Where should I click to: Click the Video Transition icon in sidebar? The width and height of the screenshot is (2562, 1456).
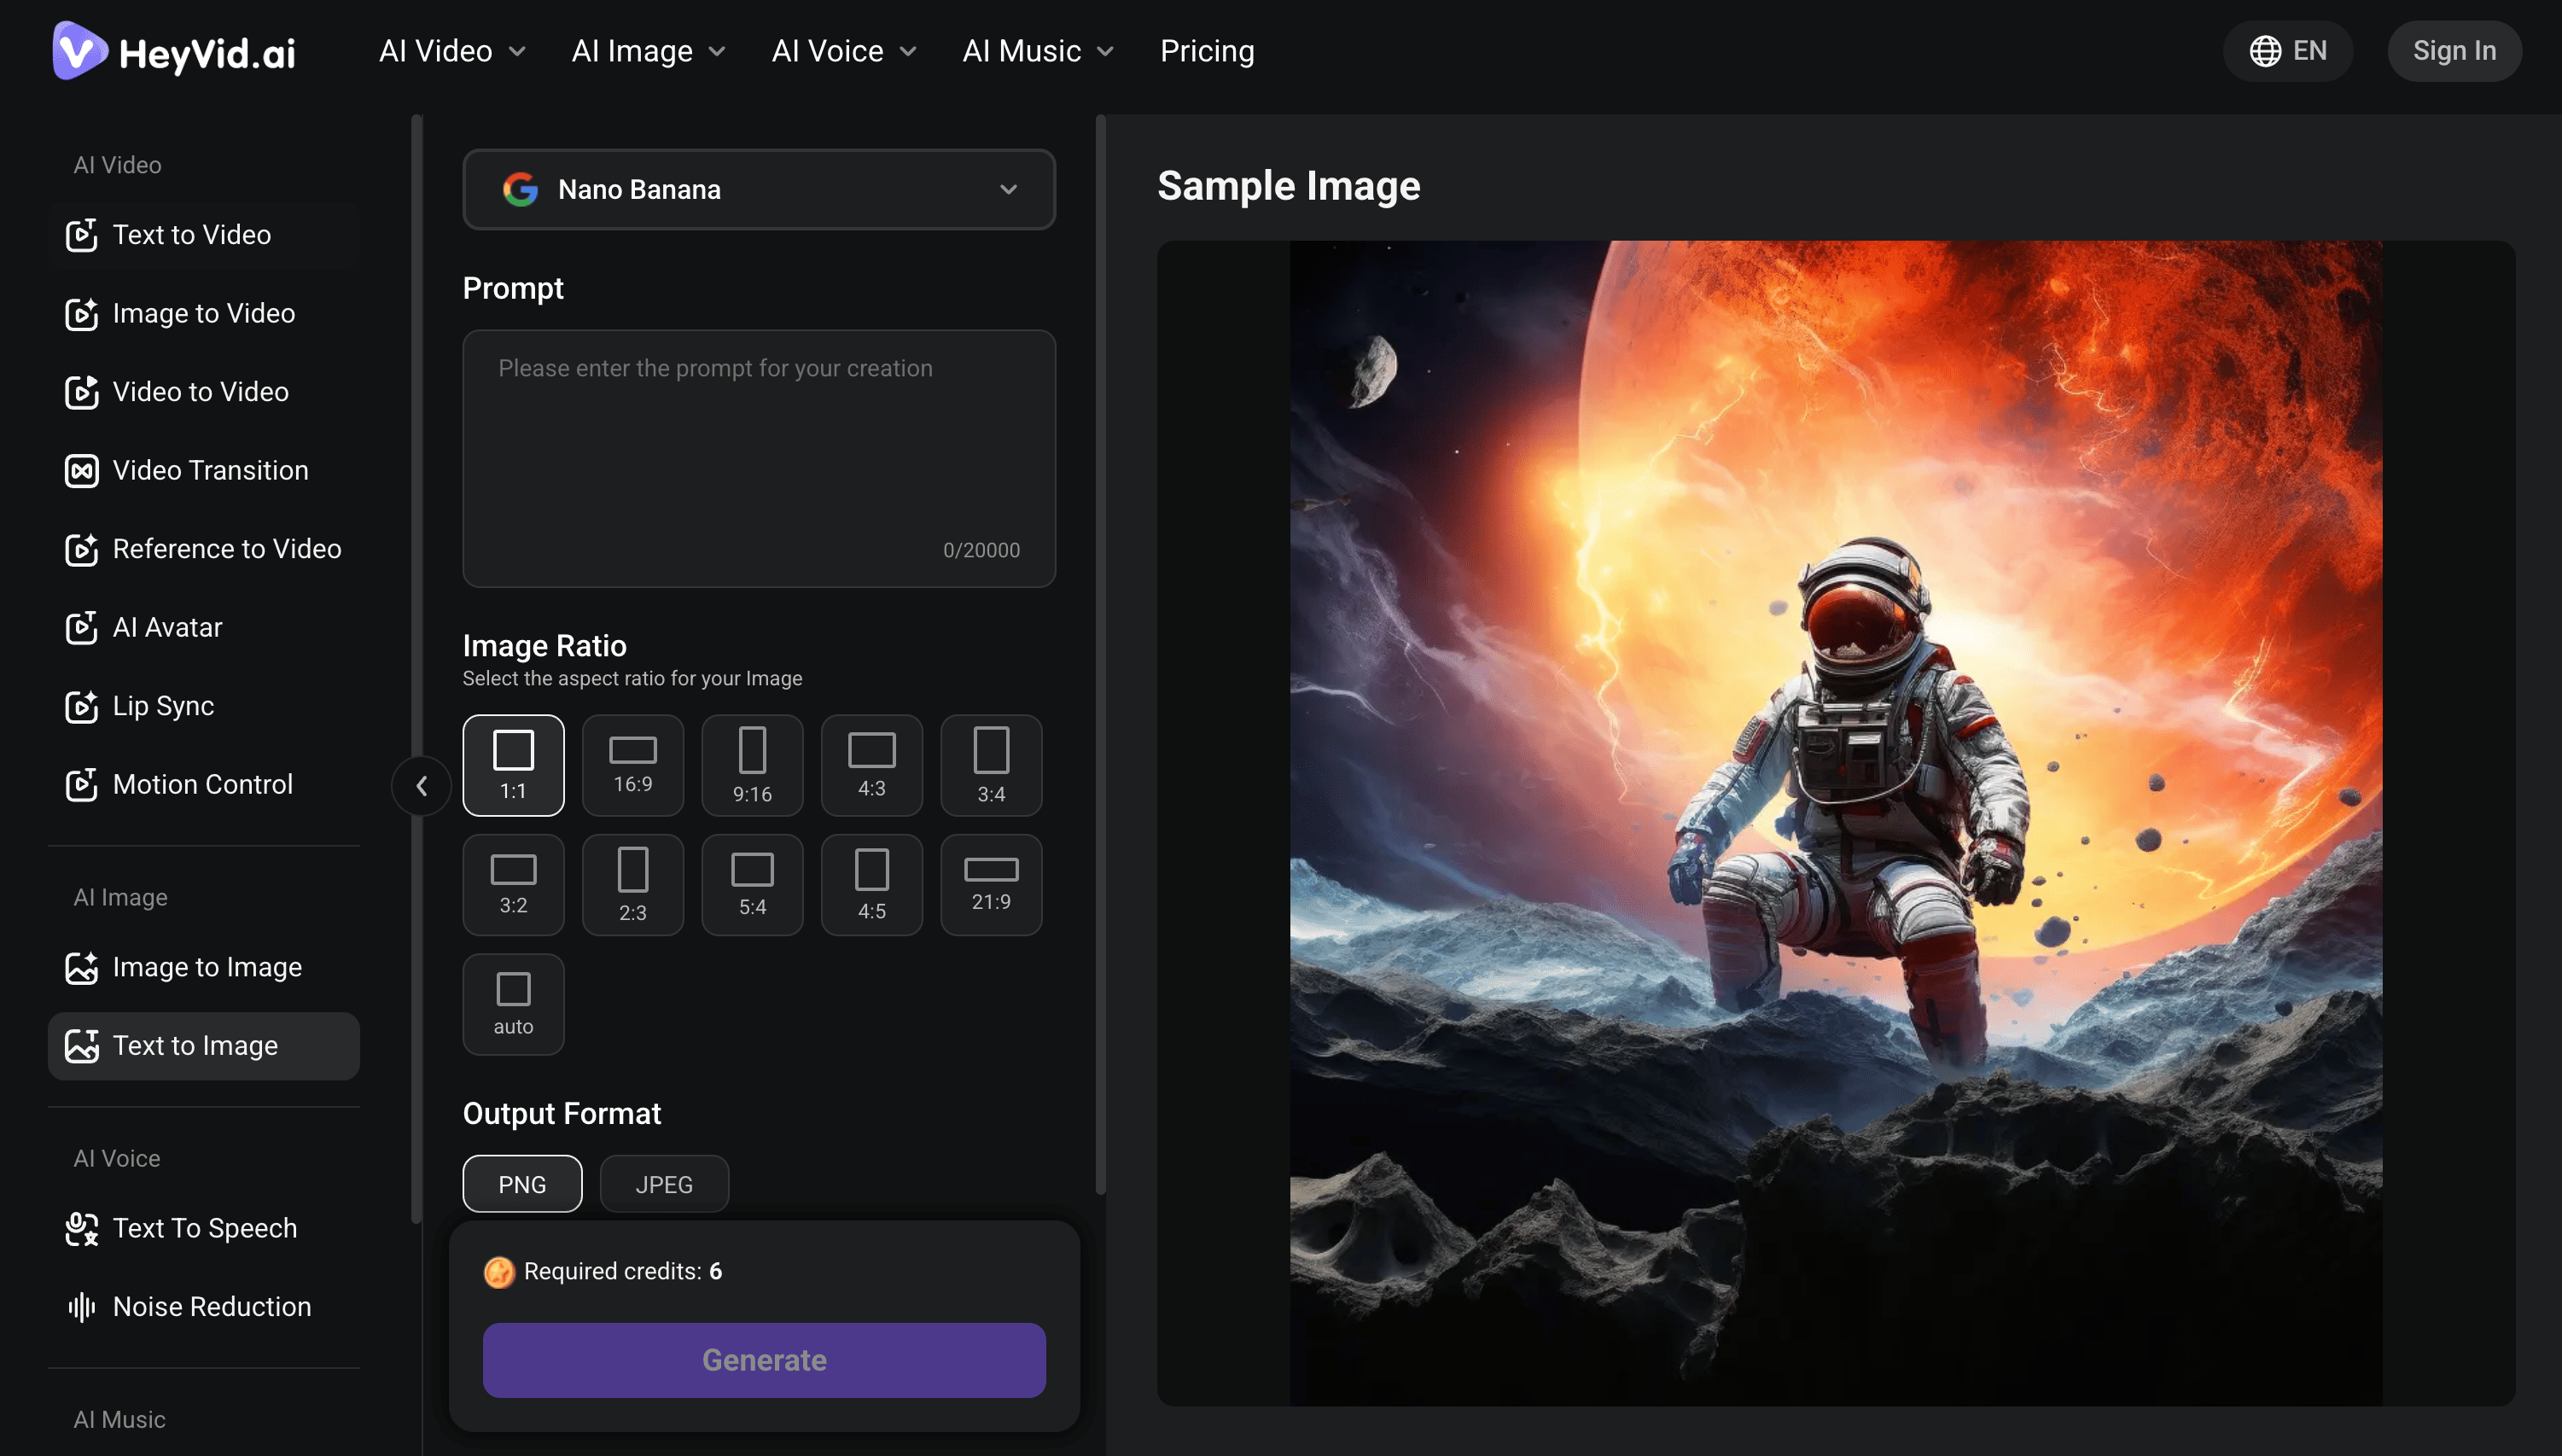[81, 471]
